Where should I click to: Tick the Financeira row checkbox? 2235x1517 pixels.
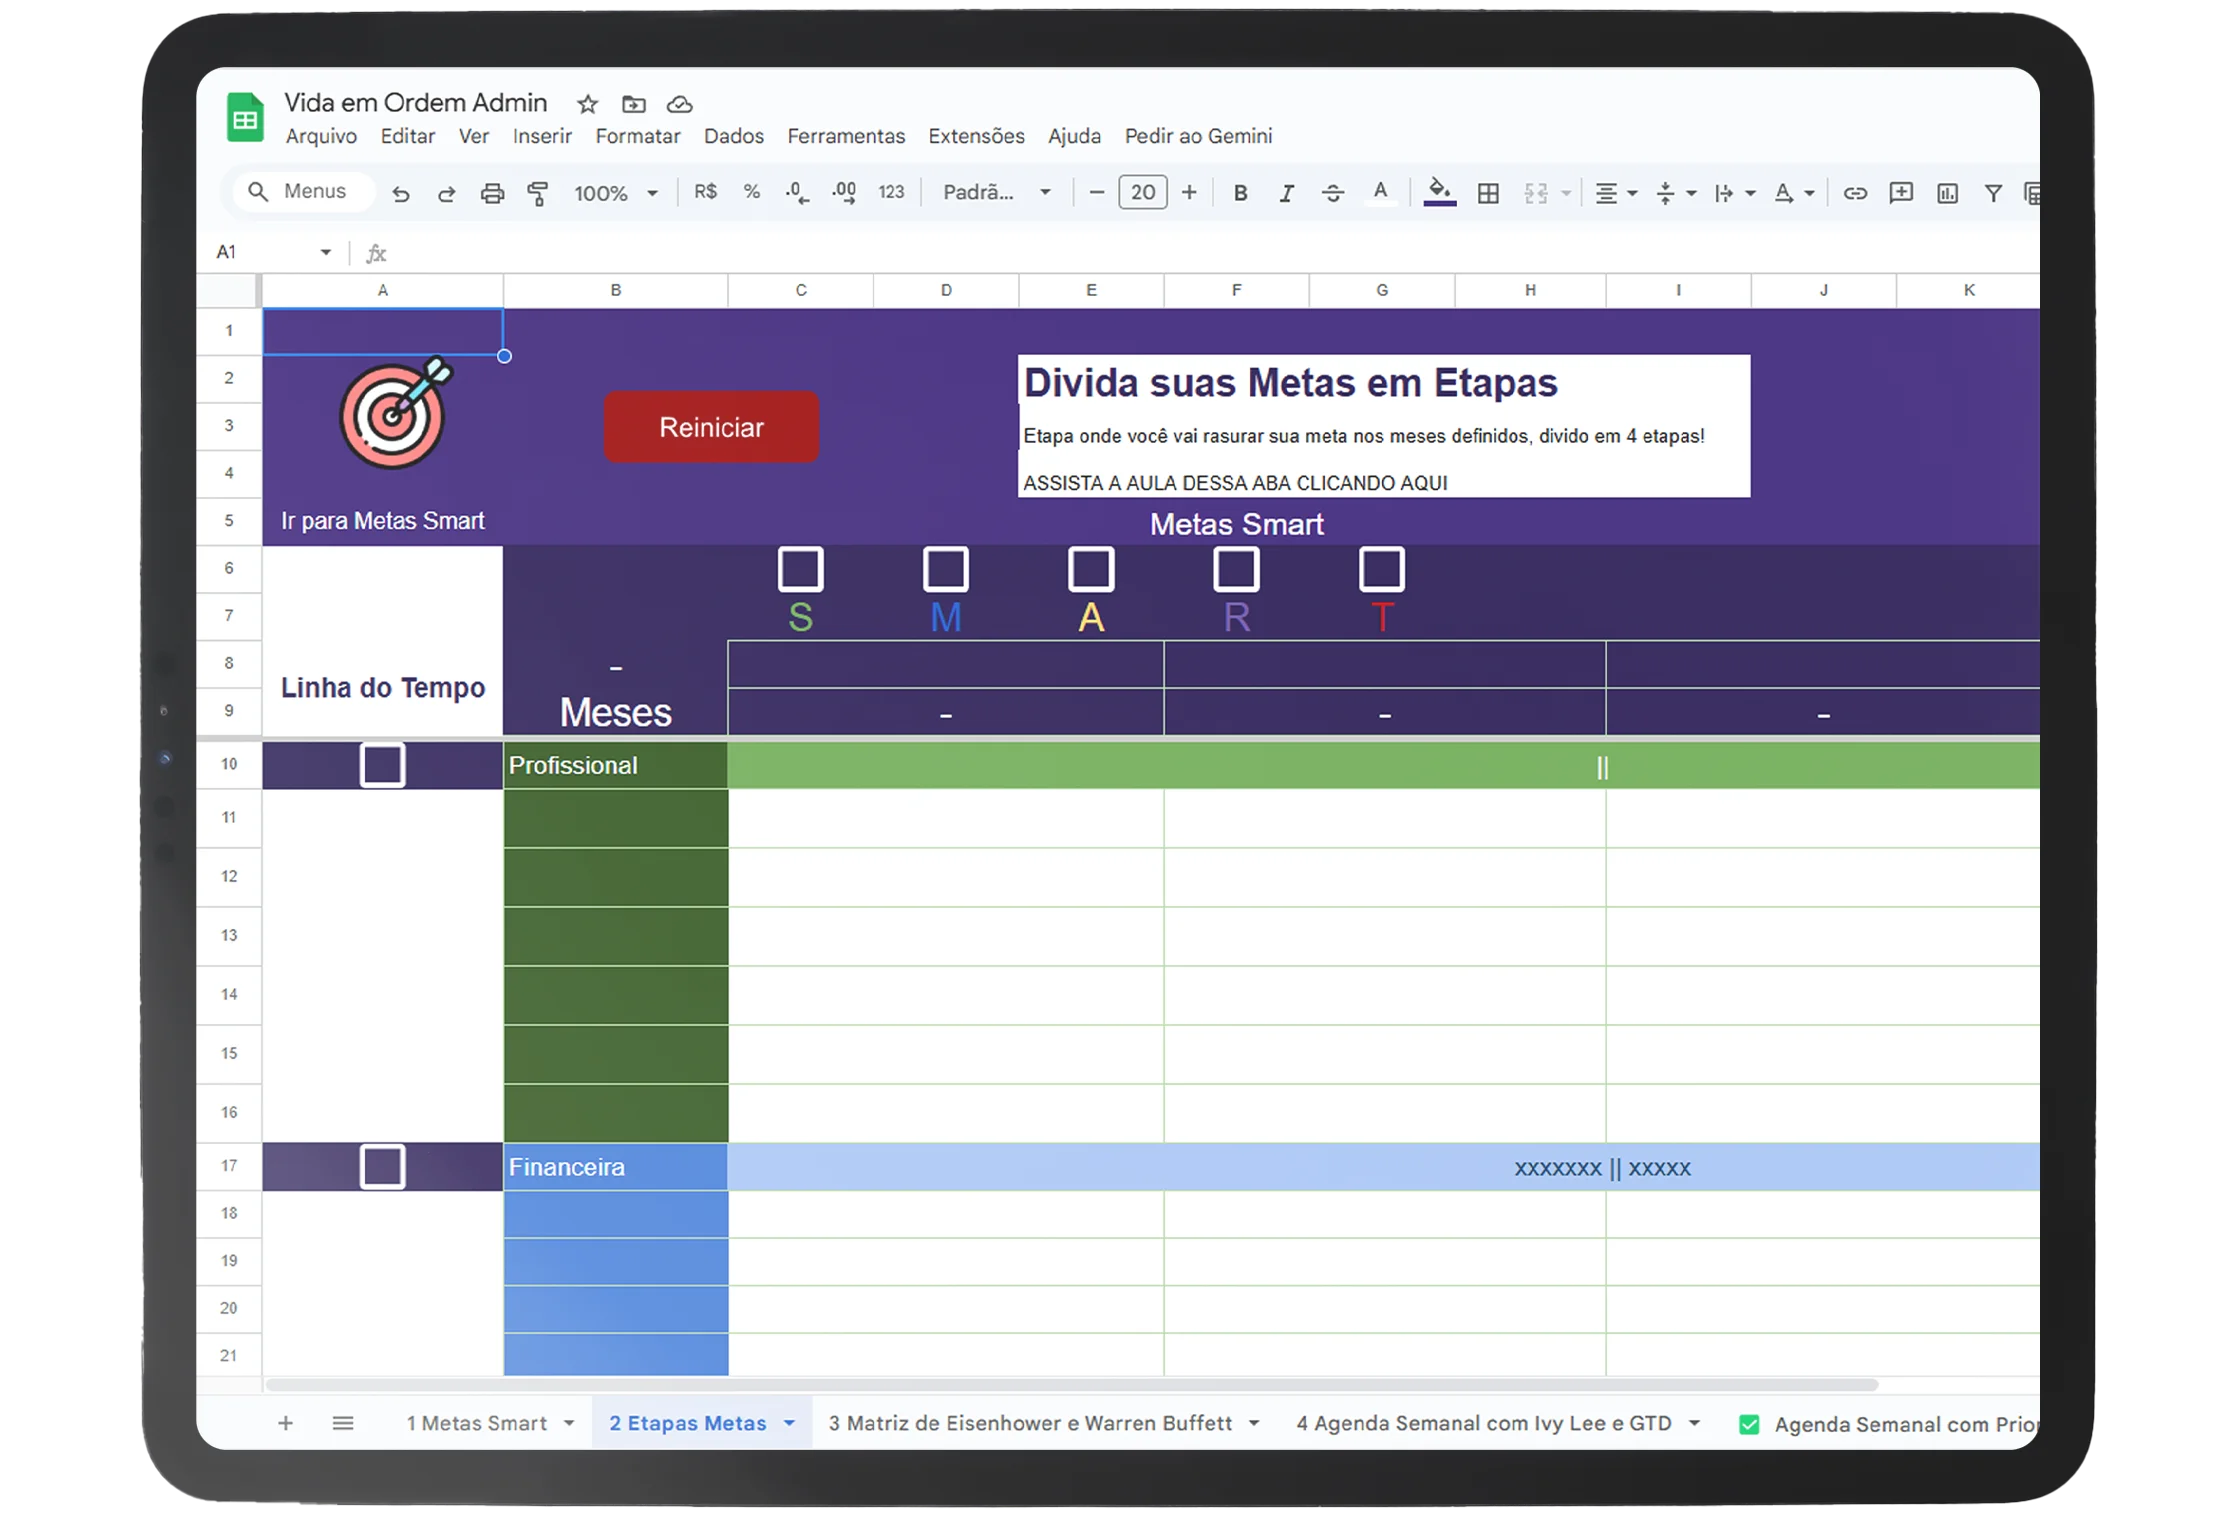[x=382, y=1167]
